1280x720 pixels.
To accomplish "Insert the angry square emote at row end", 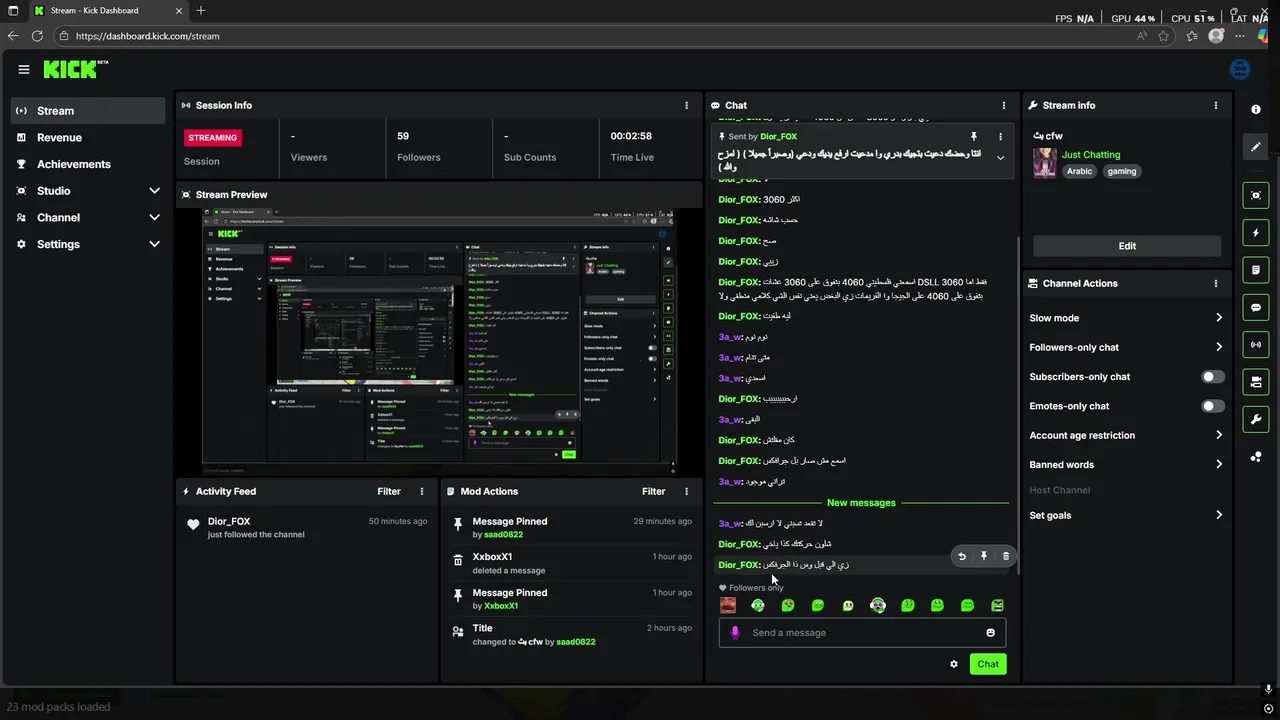I will point(997,605).
